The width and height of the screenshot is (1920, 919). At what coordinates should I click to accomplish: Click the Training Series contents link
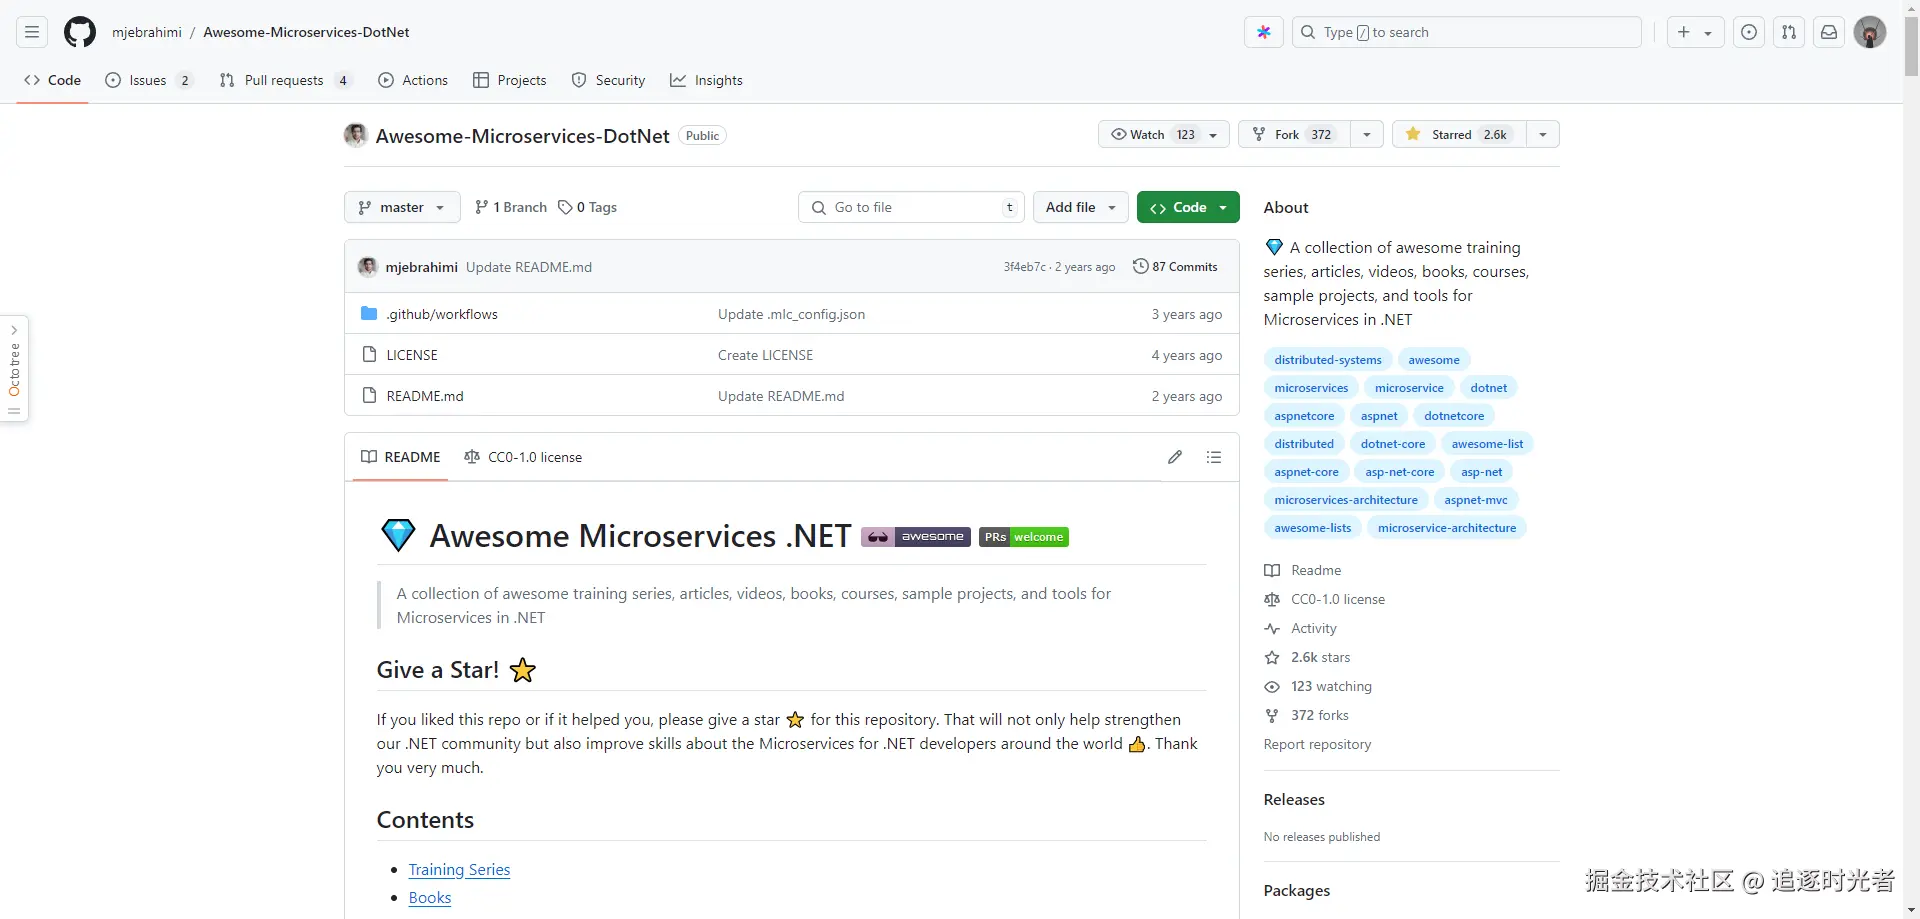point(459,870)
